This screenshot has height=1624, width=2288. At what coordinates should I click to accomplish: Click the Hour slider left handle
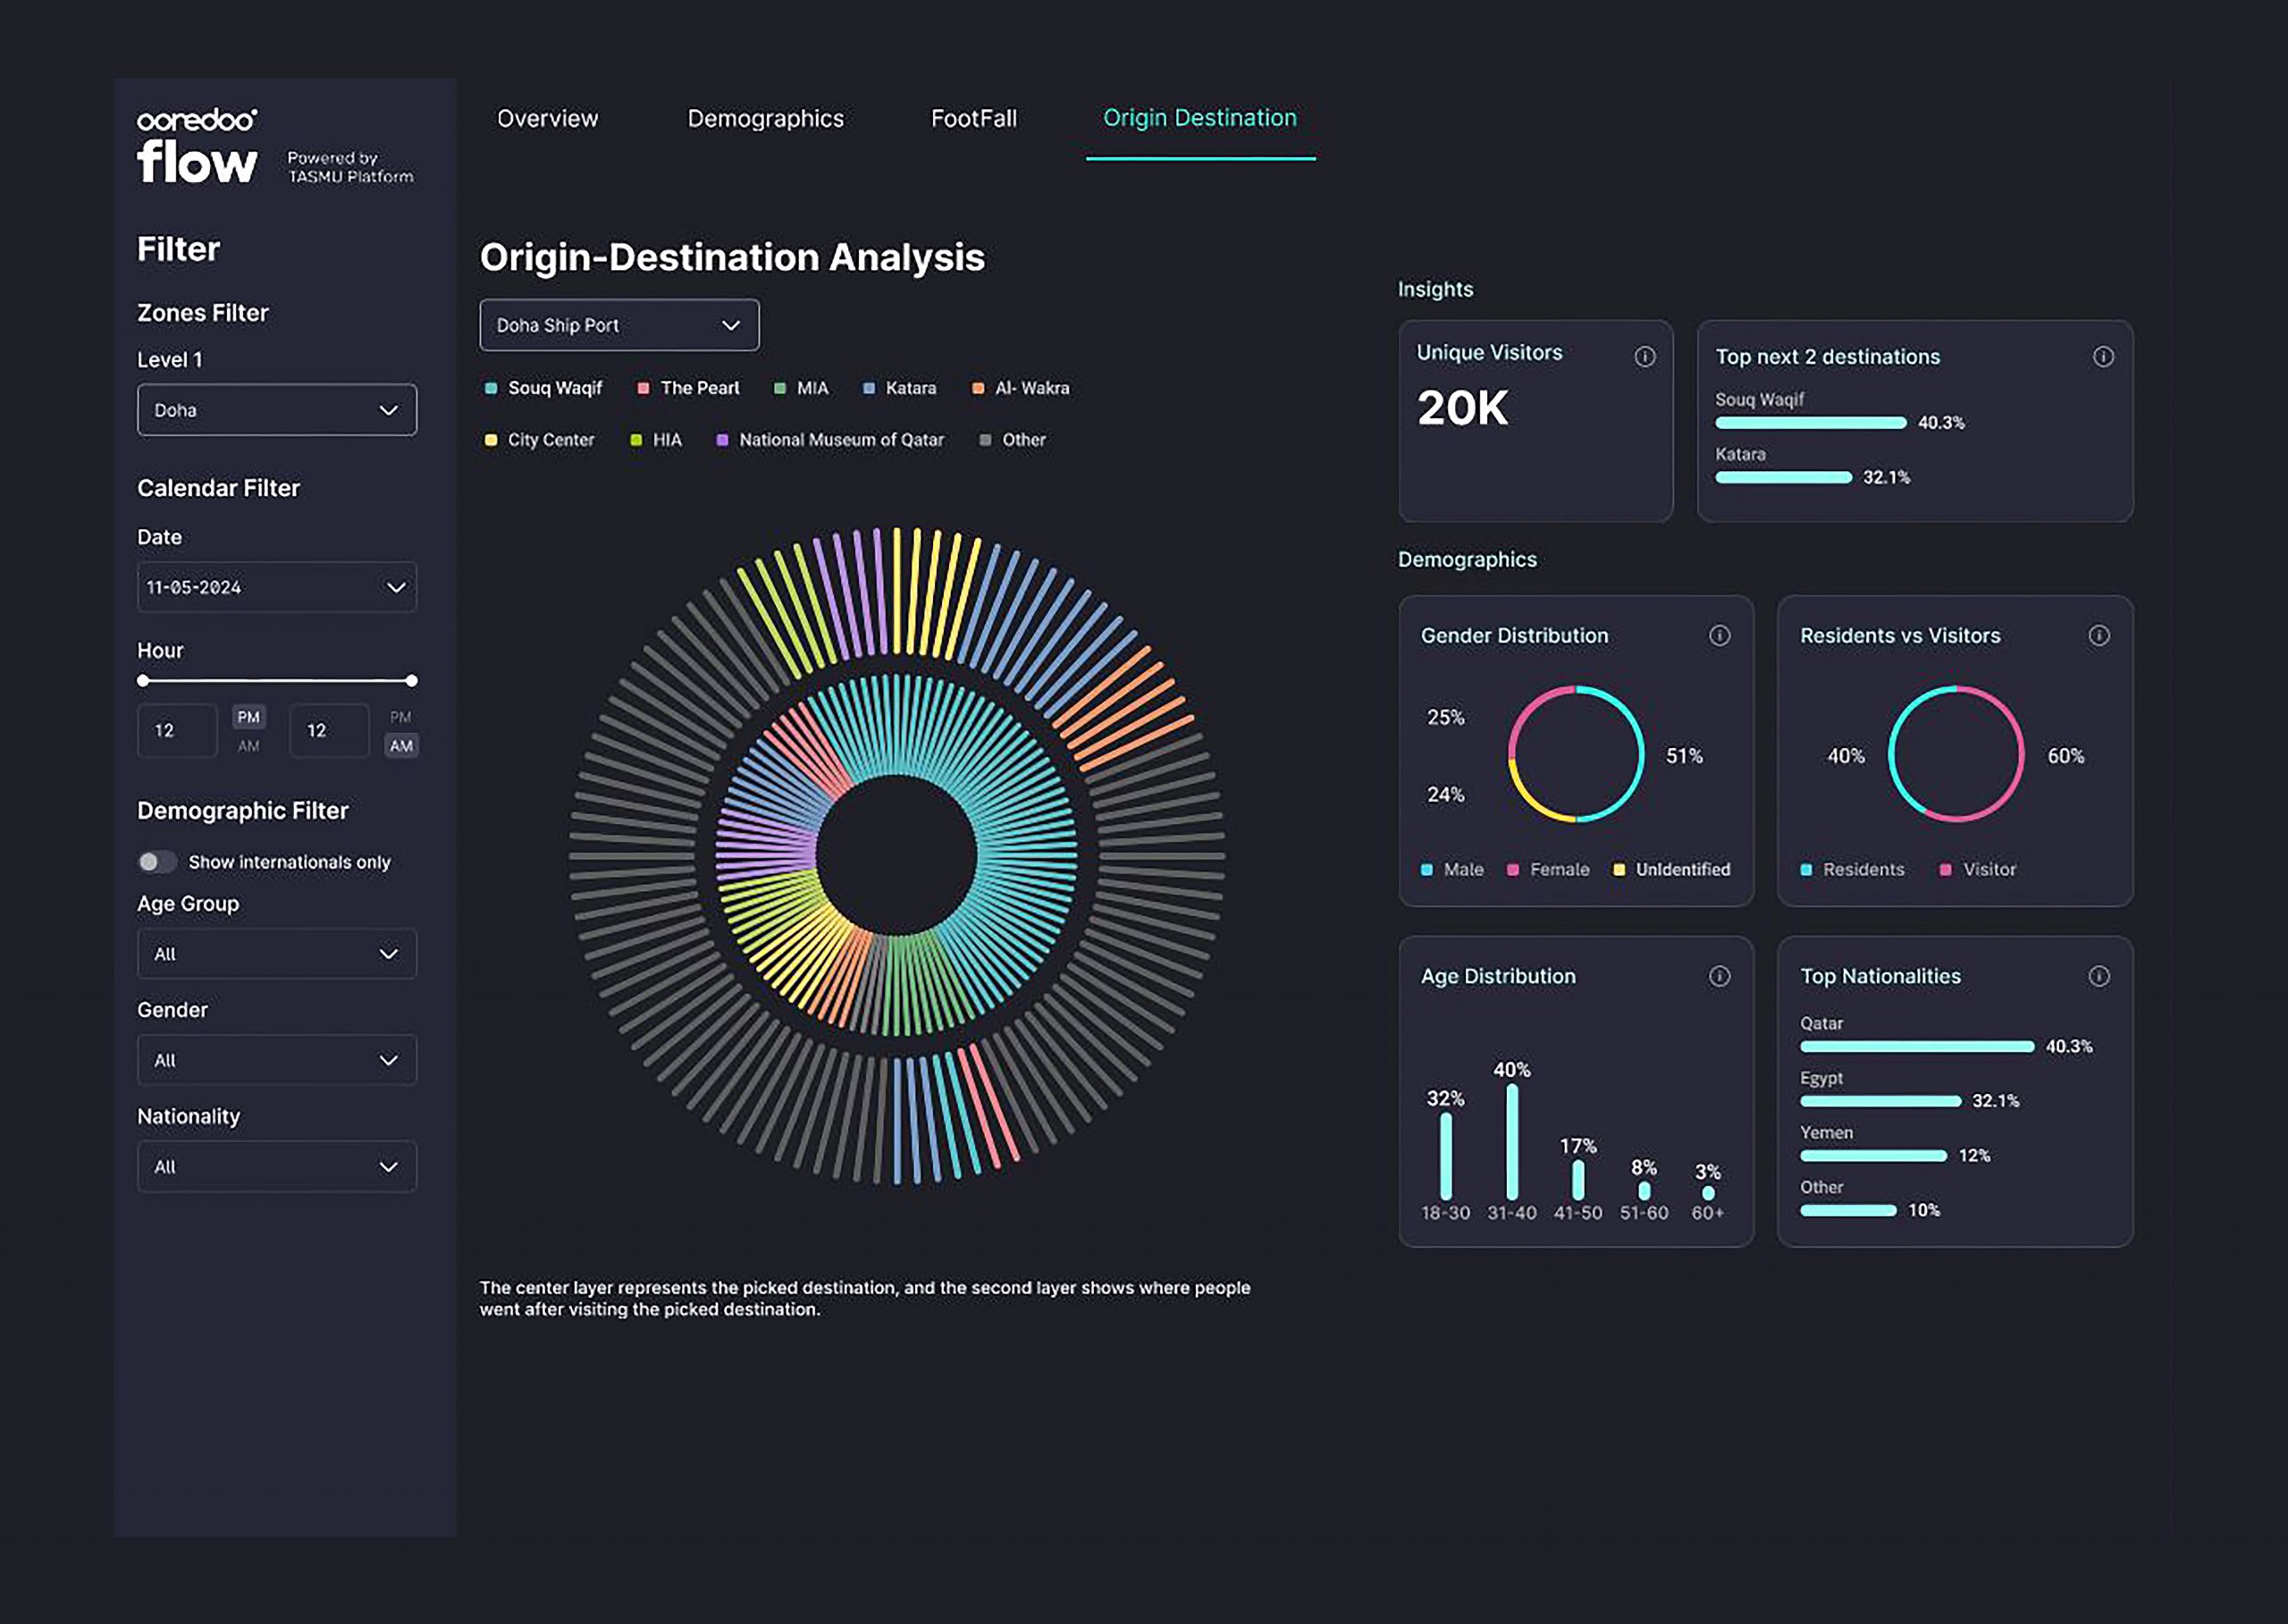[x=143, y=681]
